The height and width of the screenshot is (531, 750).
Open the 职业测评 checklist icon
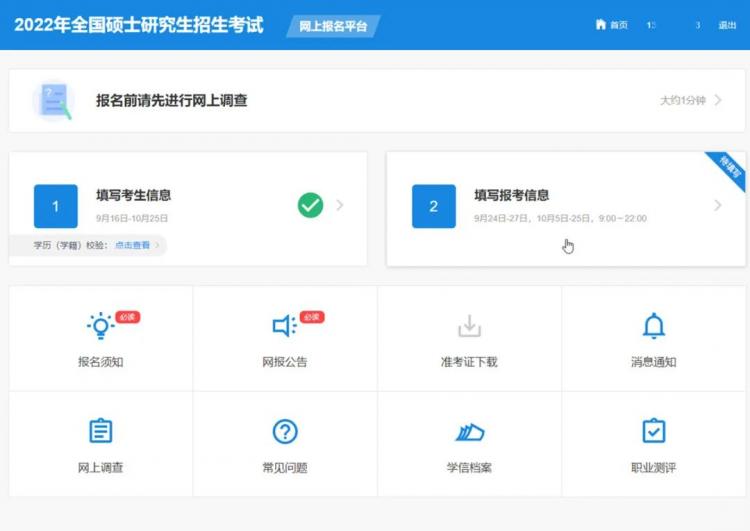654,431
